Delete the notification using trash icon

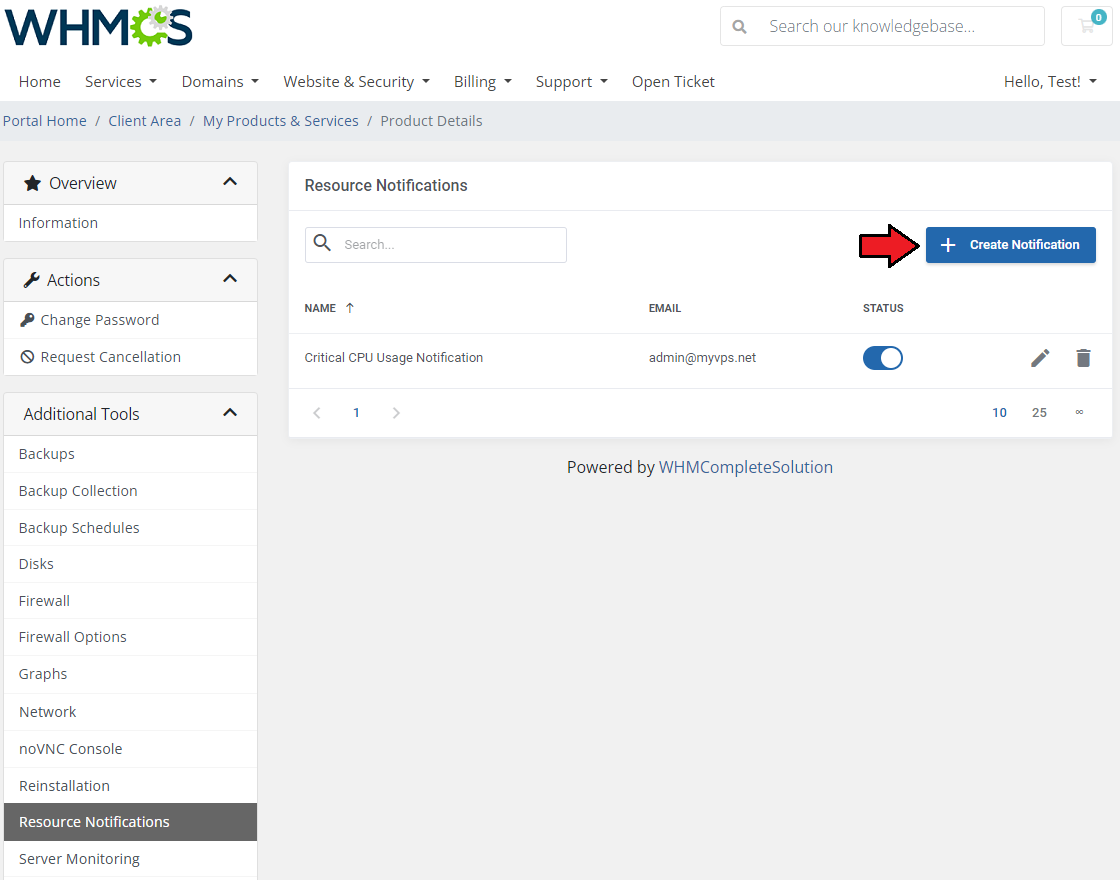point(1083,358)
